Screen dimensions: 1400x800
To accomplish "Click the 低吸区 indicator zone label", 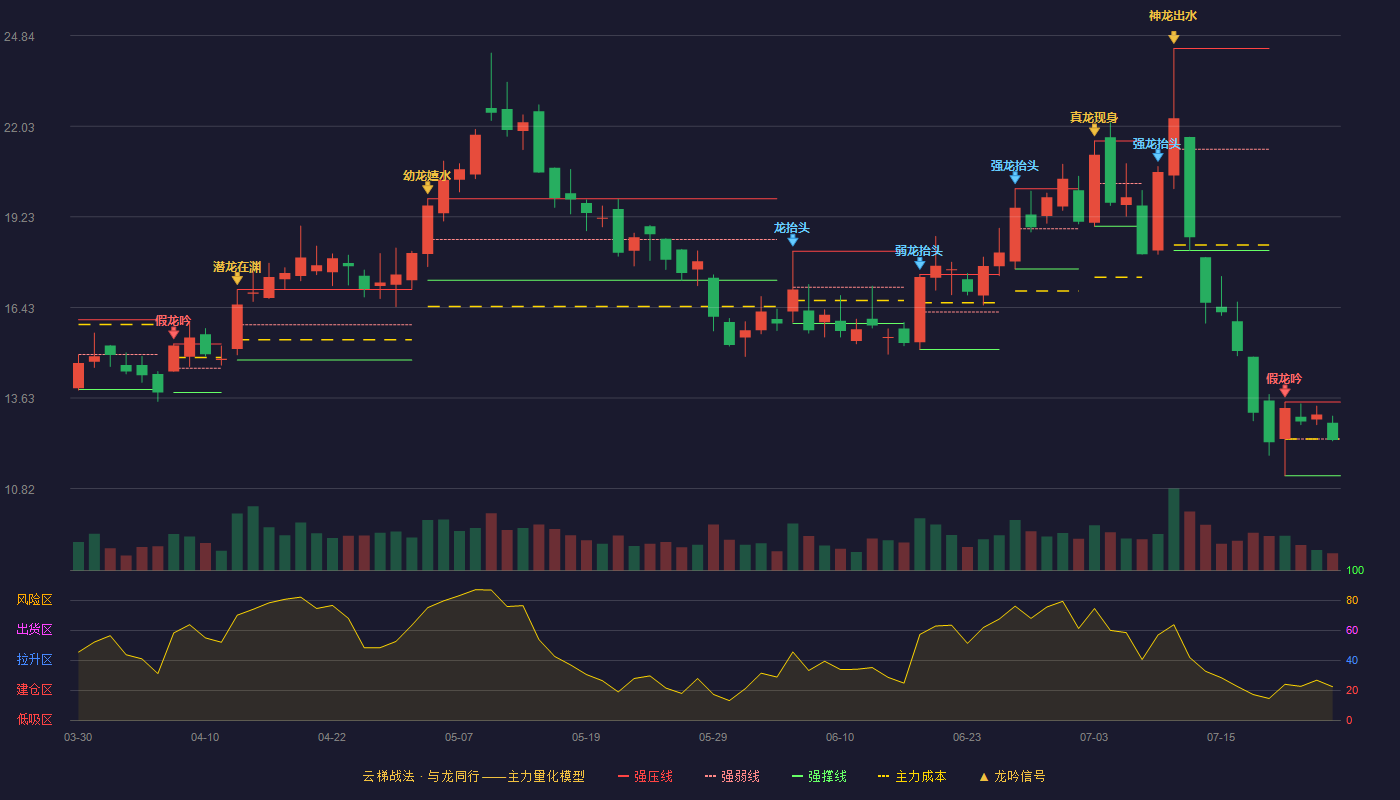I will coord(34,719).
